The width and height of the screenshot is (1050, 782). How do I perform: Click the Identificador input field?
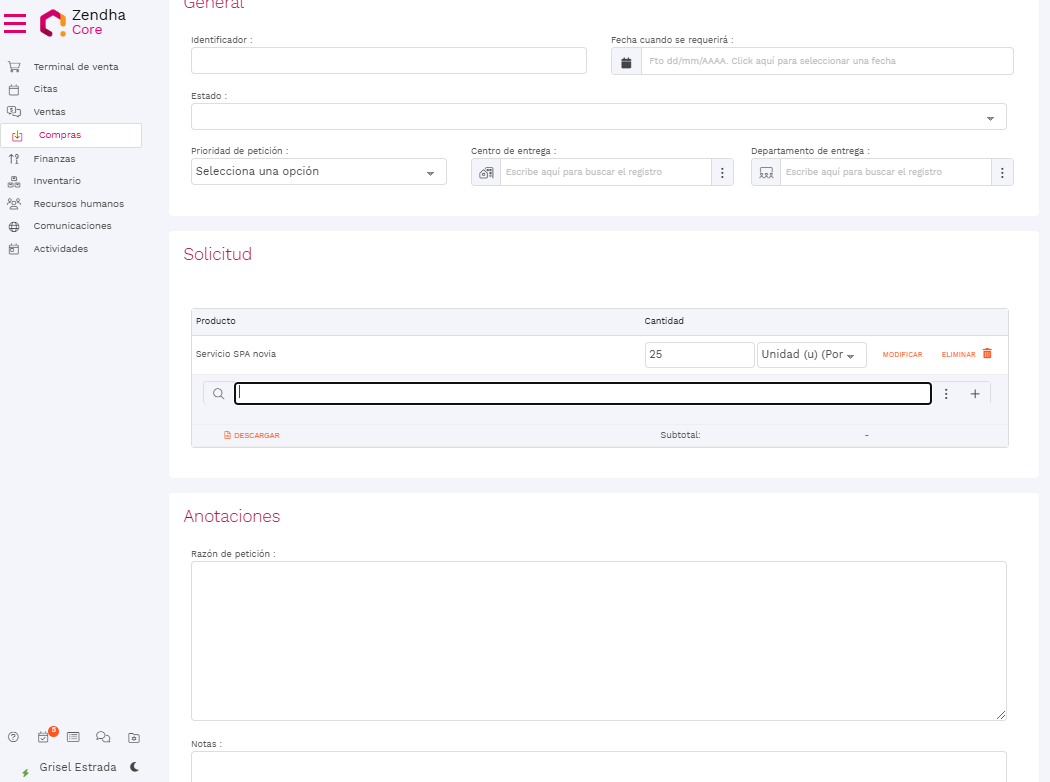pyautogui.click(x=388, y=61)
